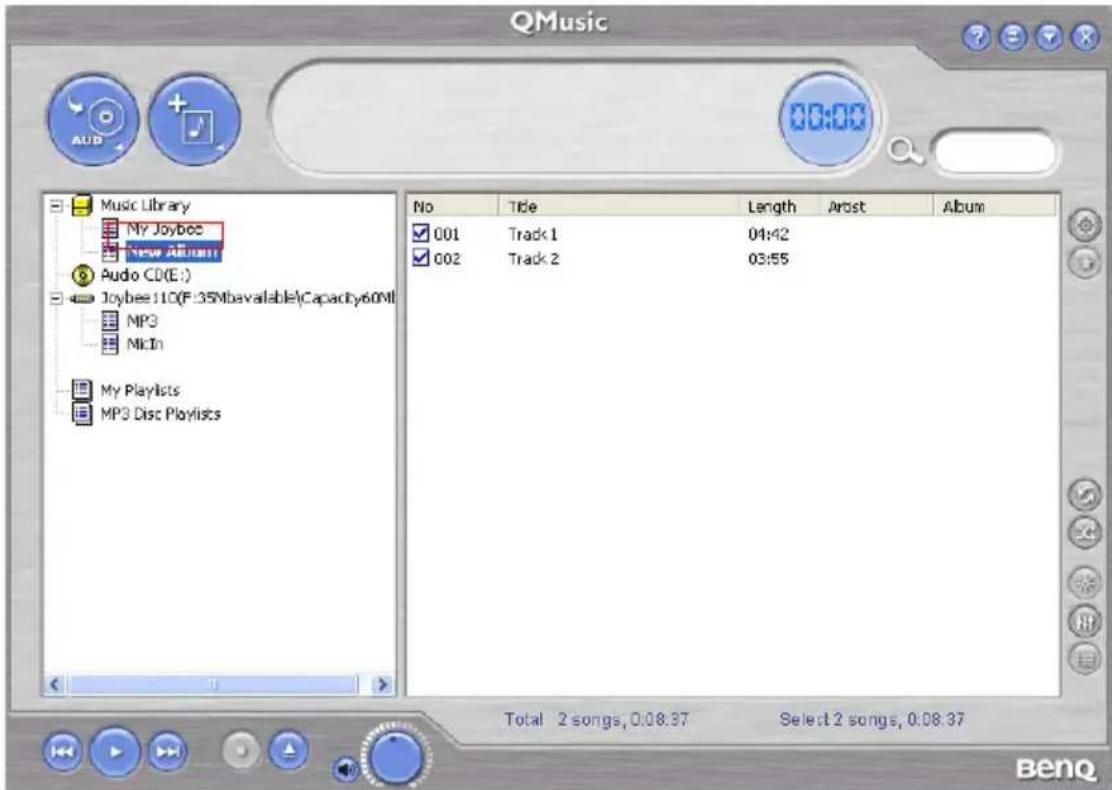This screenshot has width=1112, height=790.
Task: Click the round icon above equalizer button
Action: point(1084,584)
